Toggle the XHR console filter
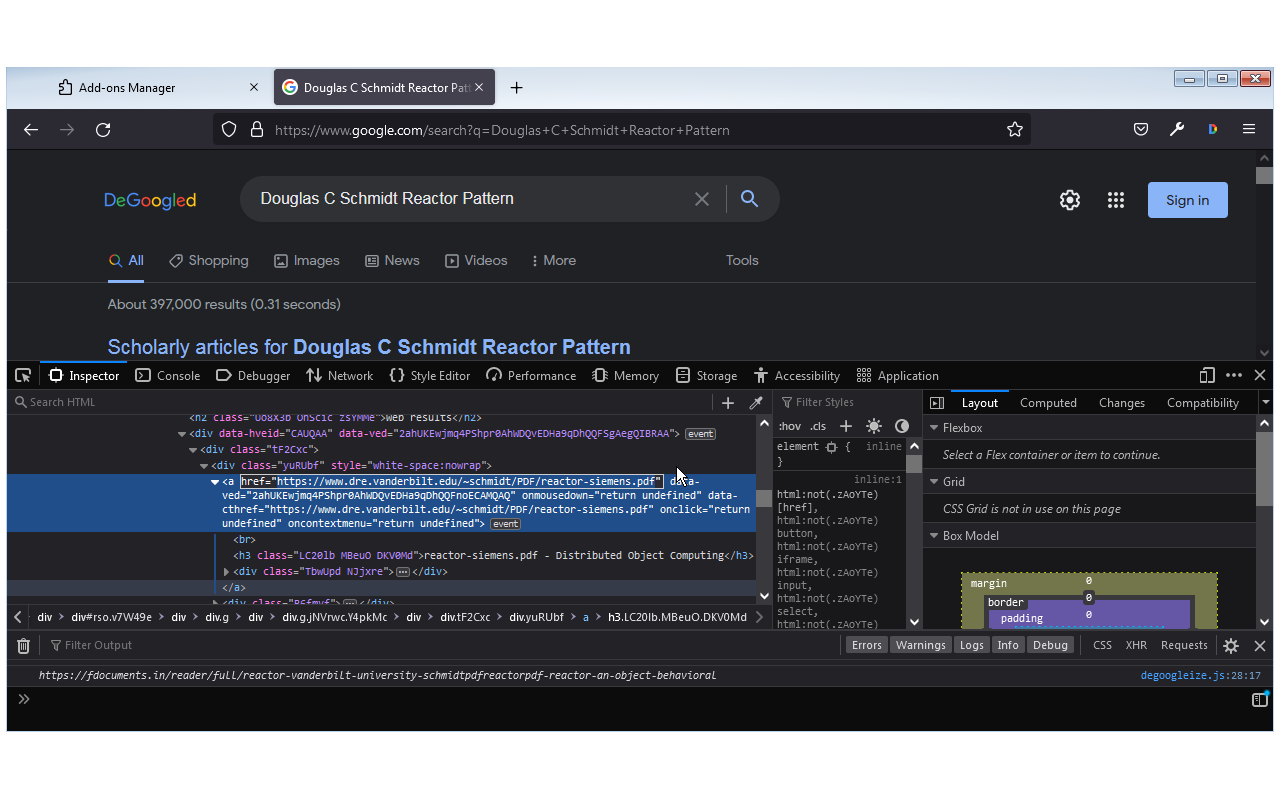1280x800 pixels. coord(1136,645)
